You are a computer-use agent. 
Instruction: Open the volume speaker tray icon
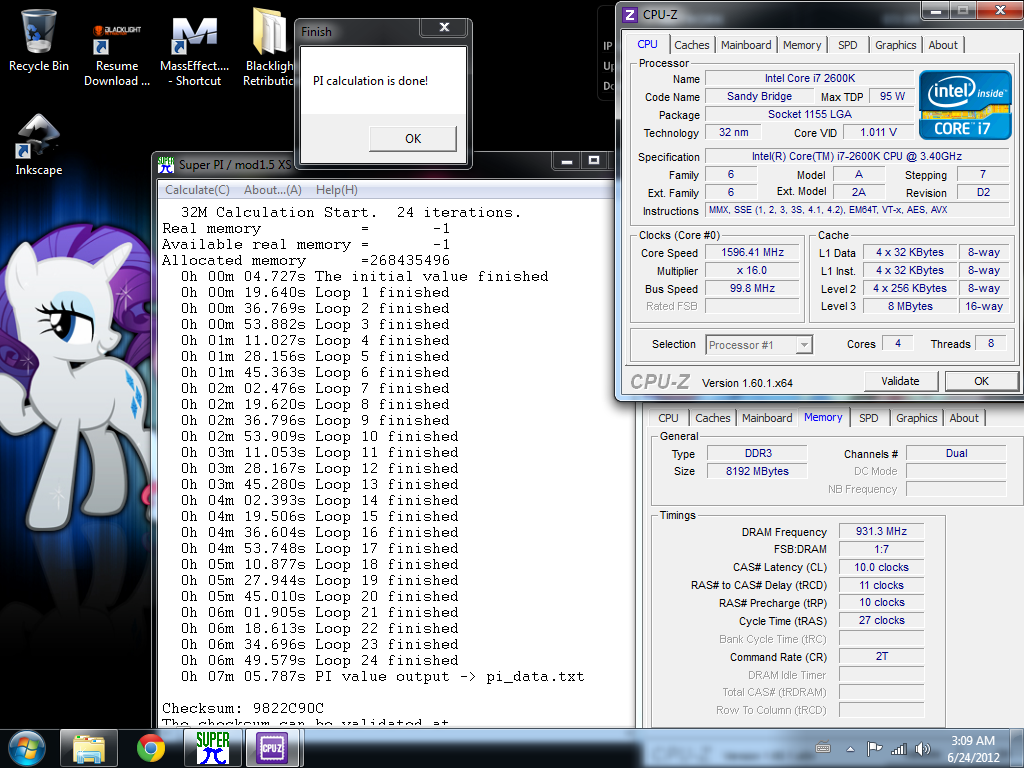[923, 748]
